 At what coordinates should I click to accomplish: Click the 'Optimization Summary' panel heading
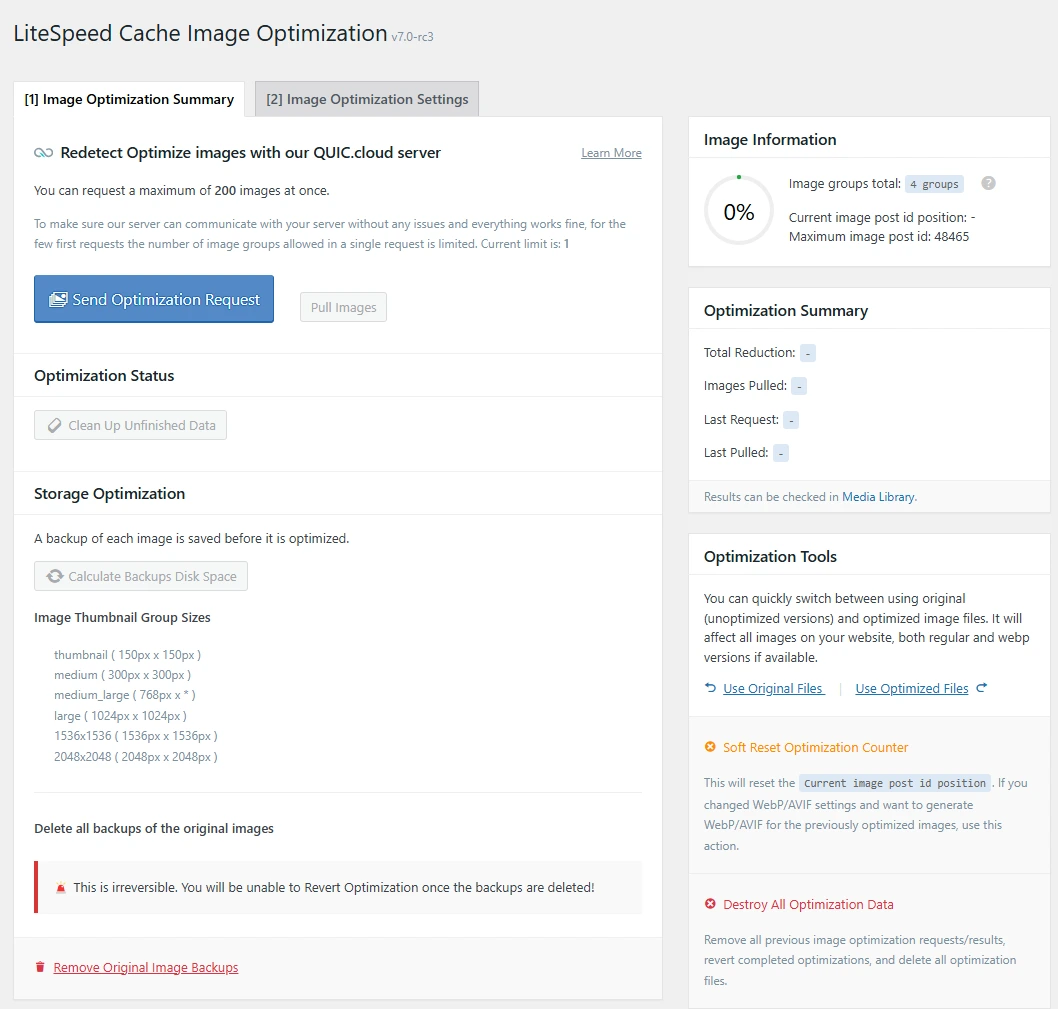coord(786,310)
